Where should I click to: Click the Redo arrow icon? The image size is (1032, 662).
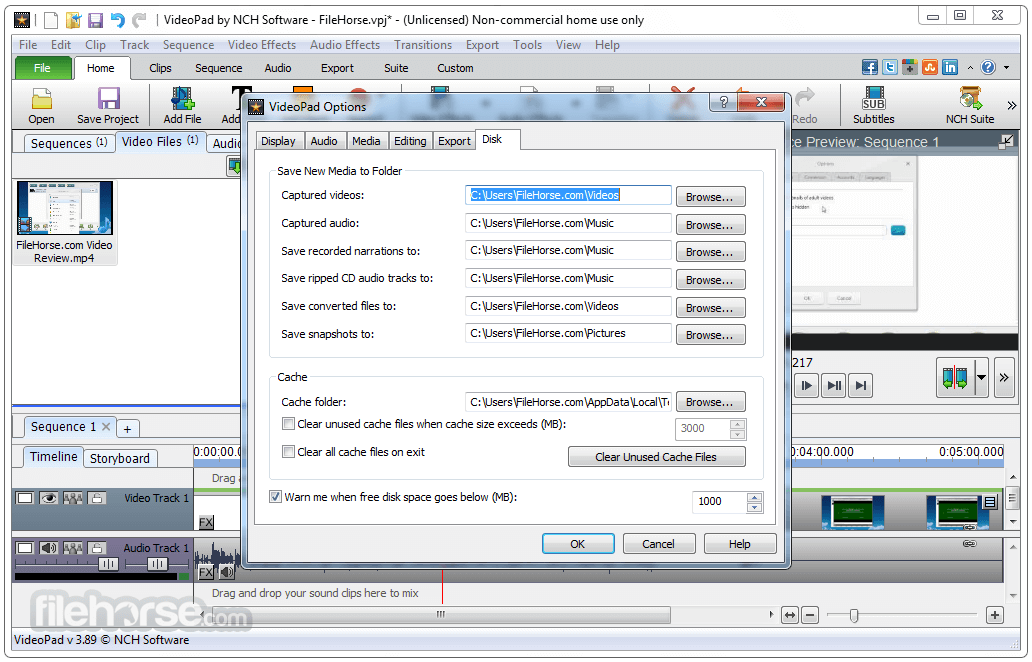[x=804, y=99]
